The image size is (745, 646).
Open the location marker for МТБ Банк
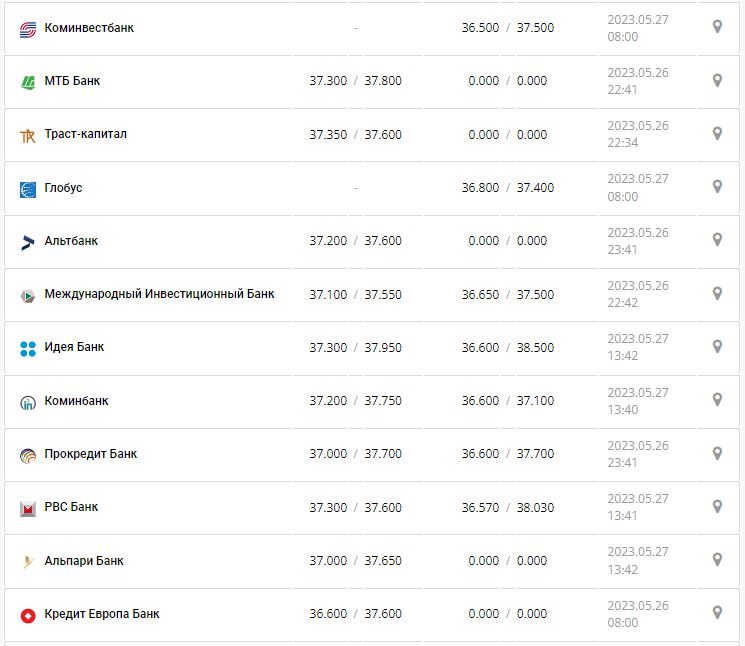[717, 80]
